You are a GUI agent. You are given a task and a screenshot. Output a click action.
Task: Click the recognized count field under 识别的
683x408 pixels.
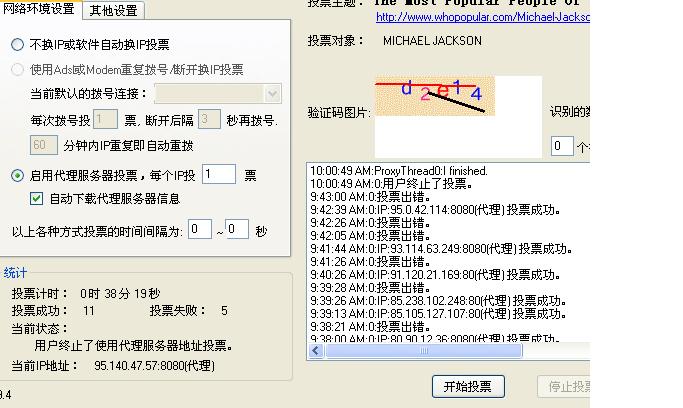tap(562, 146)
